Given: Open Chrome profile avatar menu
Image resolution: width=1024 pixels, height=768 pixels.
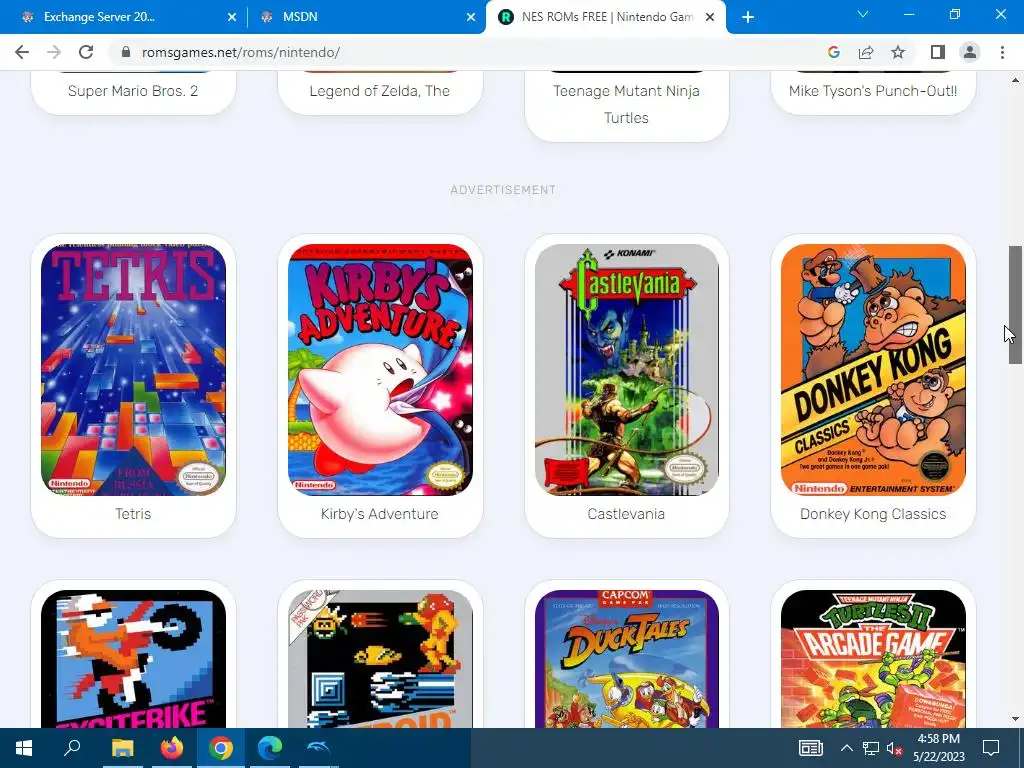Looking at the screenshot, I should point(970,52).
